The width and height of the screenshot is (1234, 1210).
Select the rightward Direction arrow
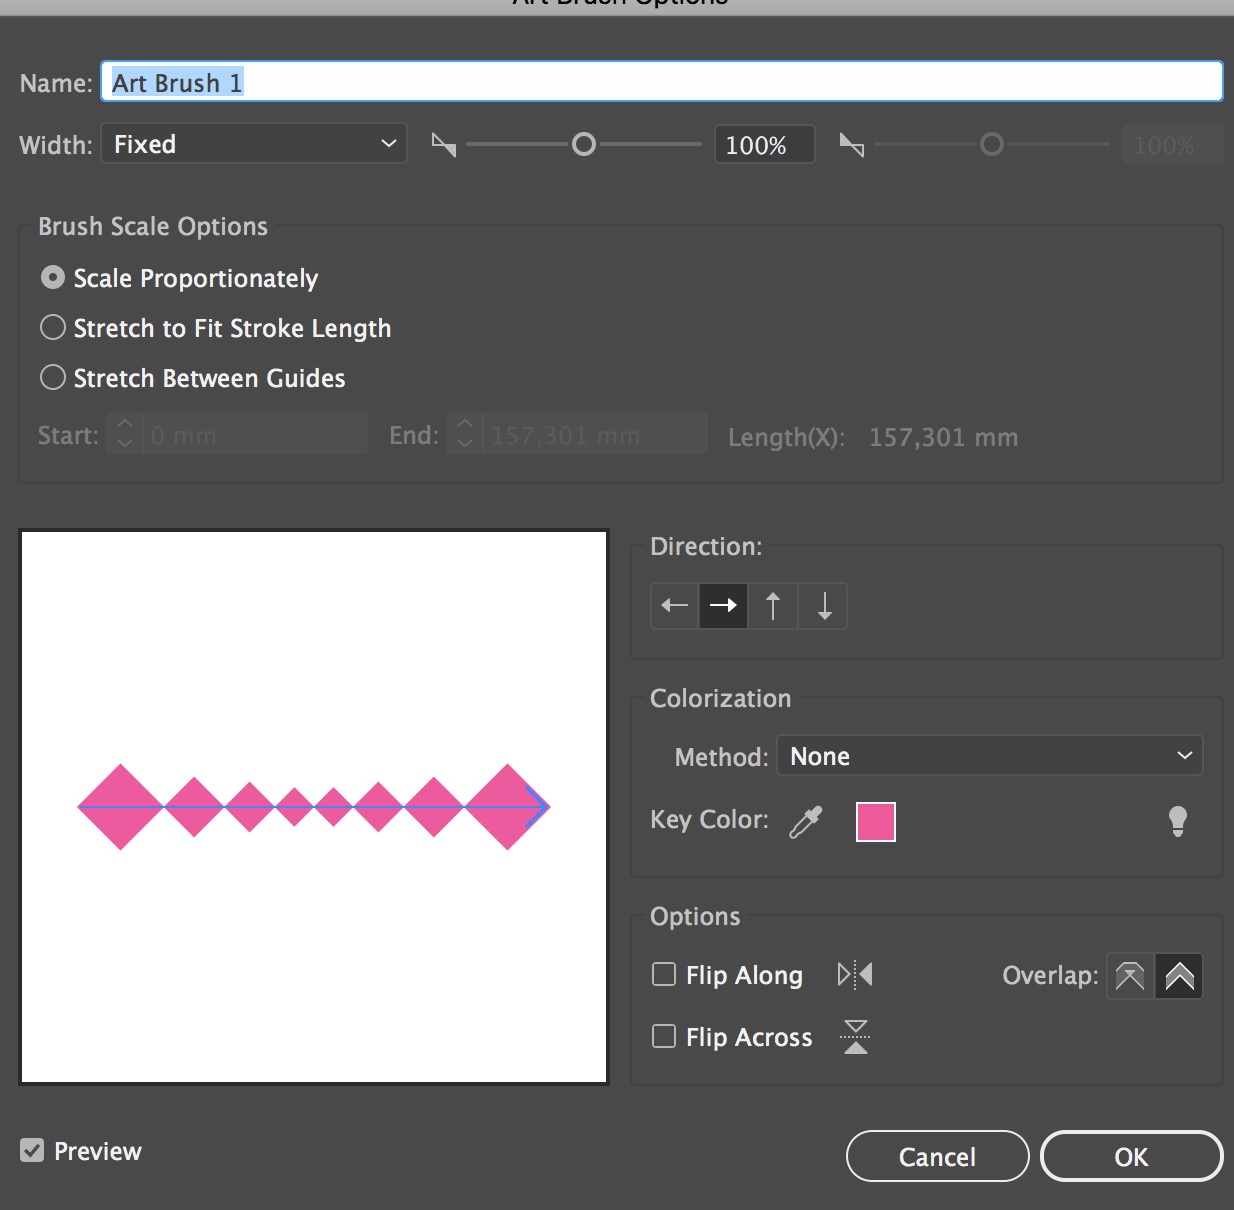[722, 605]
